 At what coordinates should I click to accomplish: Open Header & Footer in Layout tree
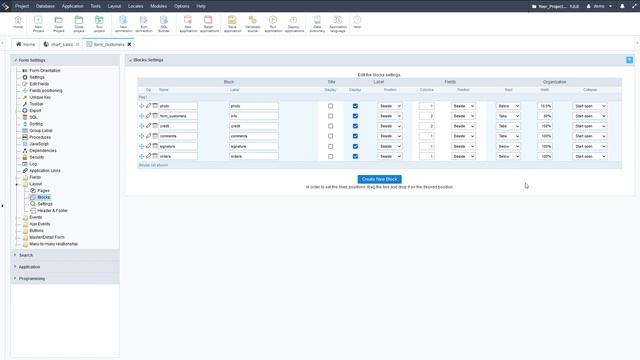(52, 211)
